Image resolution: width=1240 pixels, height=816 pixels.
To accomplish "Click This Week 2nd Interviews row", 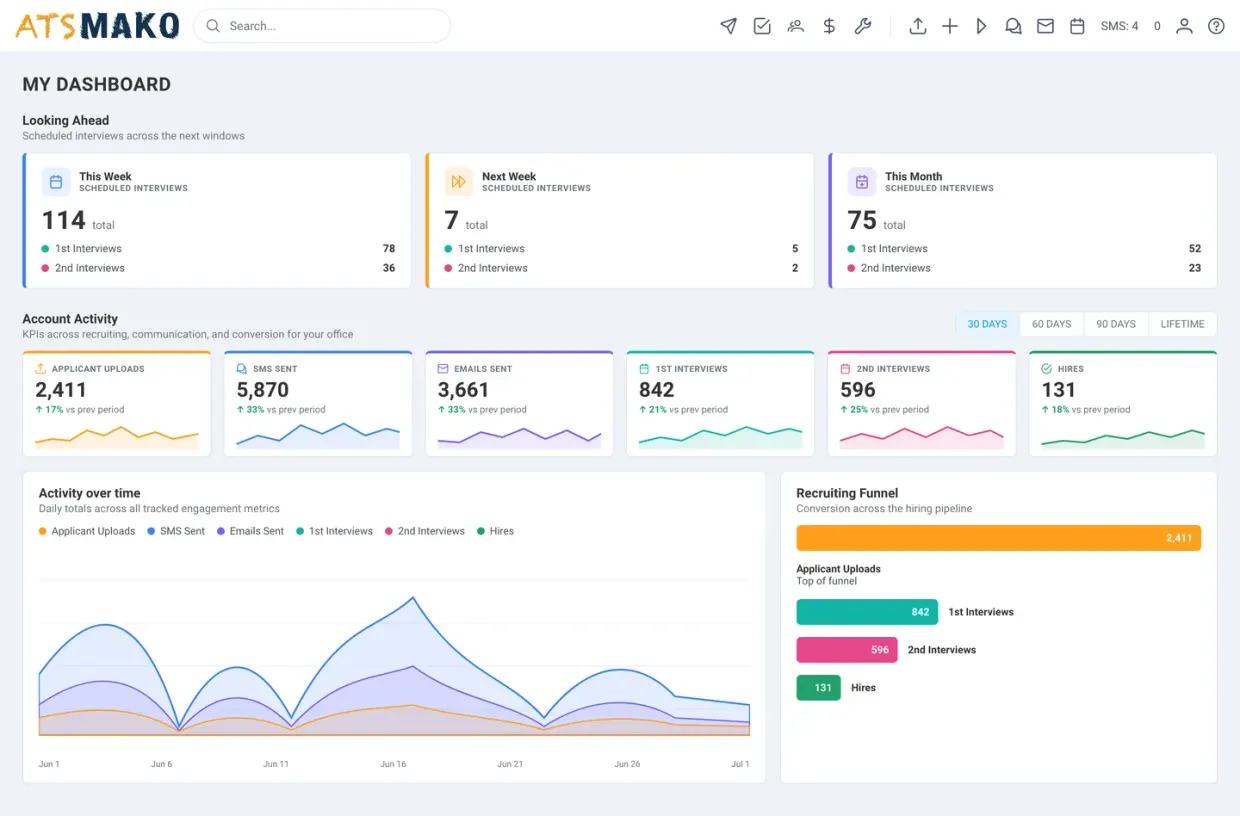I will [x=218, y=268].
